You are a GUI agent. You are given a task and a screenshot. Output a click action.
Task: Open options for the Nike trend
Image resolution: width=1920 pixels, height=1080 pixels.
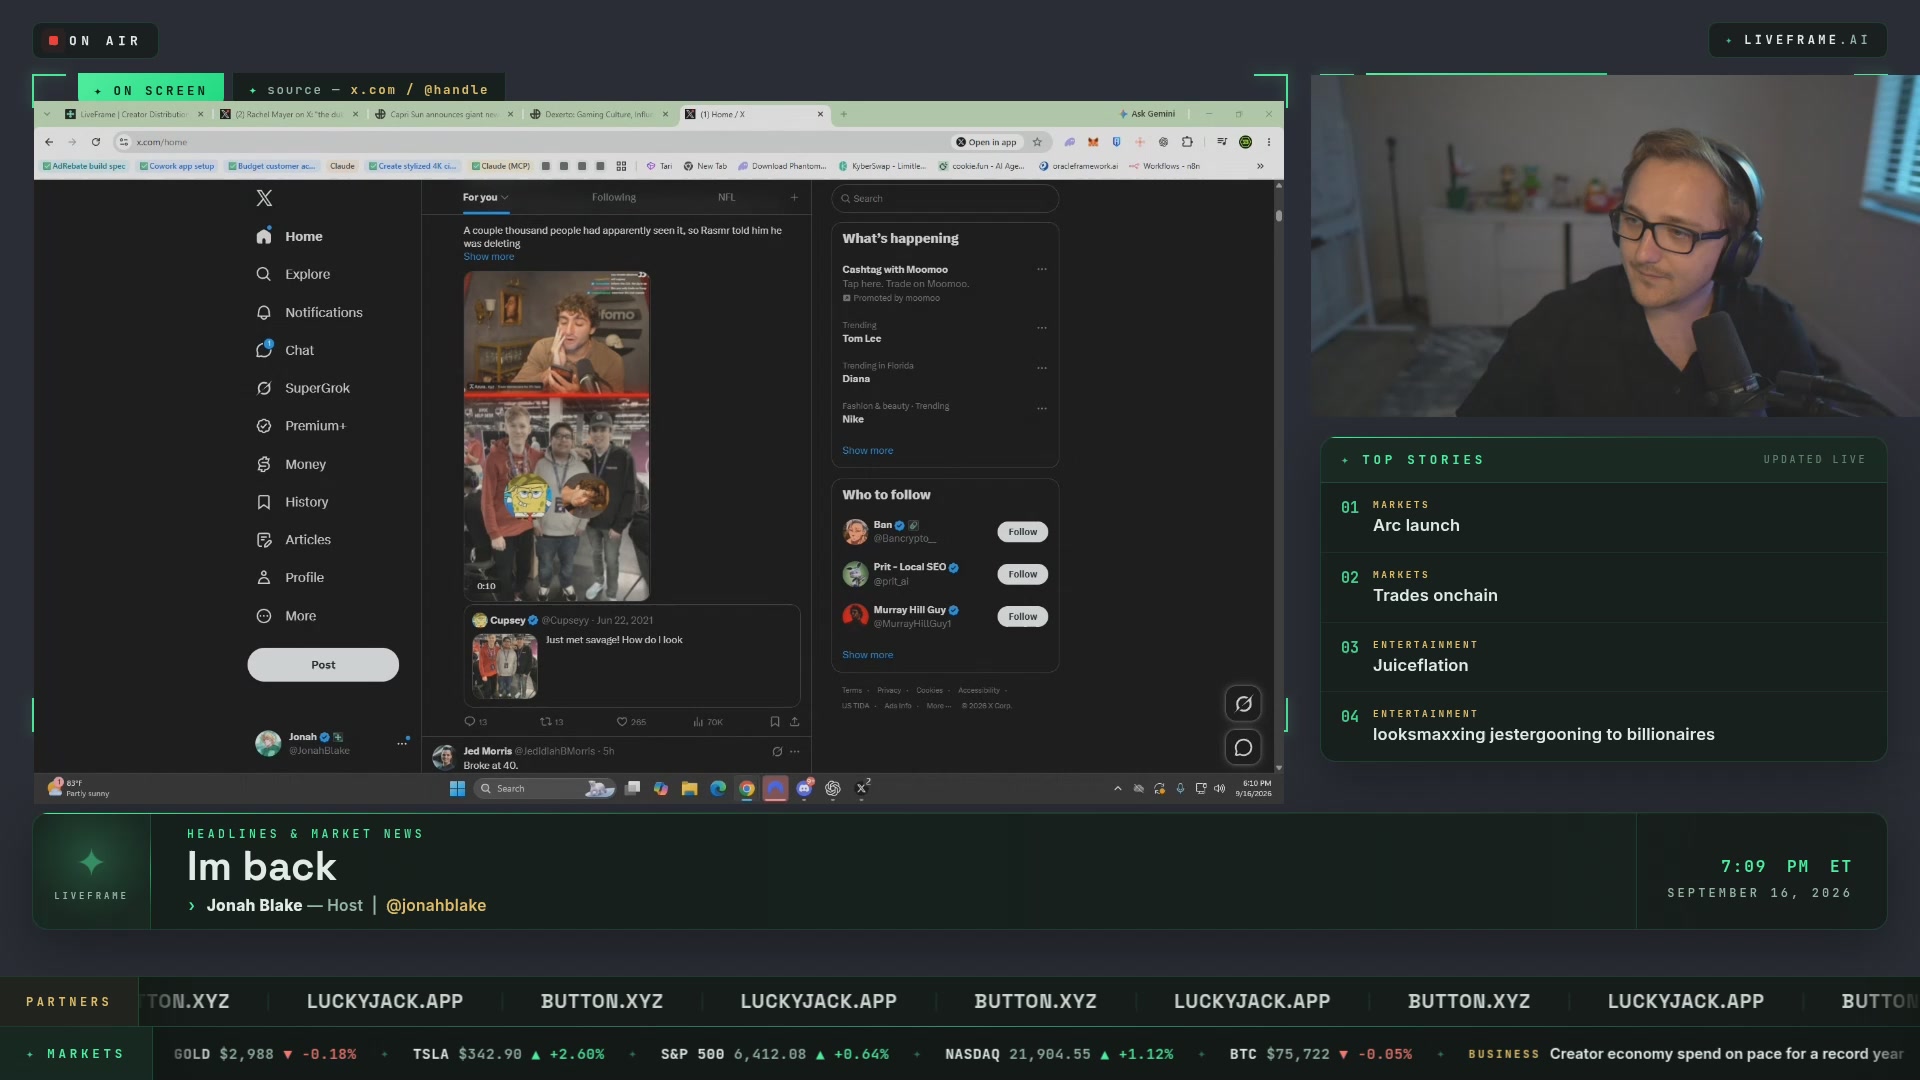pos(1042,408)
